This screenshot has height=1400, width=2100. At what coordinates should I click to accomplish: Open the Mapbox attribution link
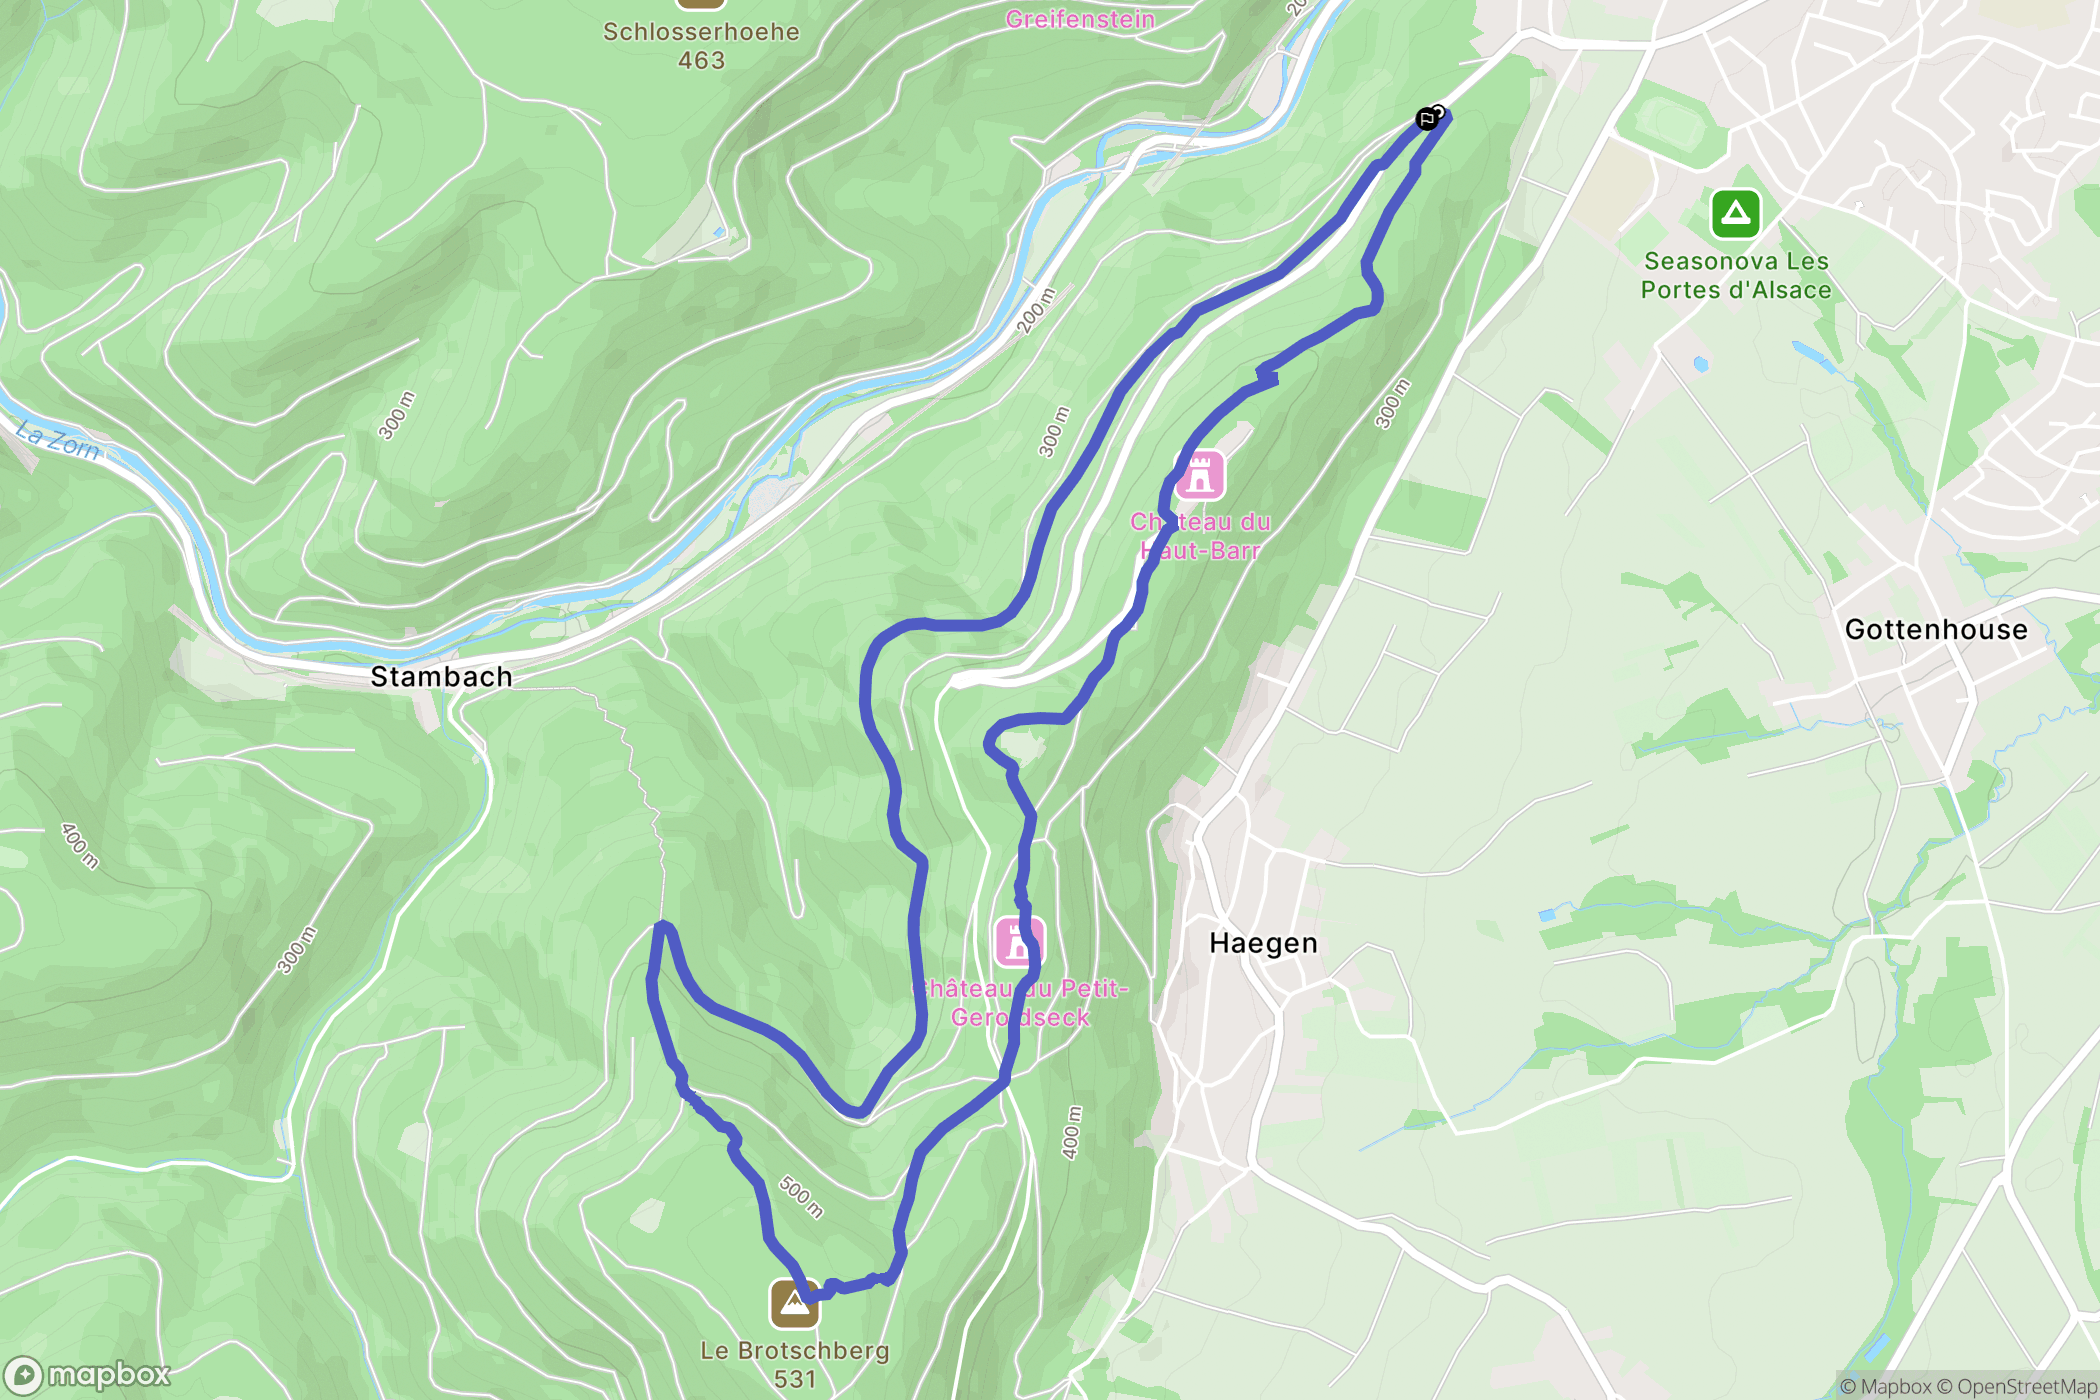coord(1886,1386)
